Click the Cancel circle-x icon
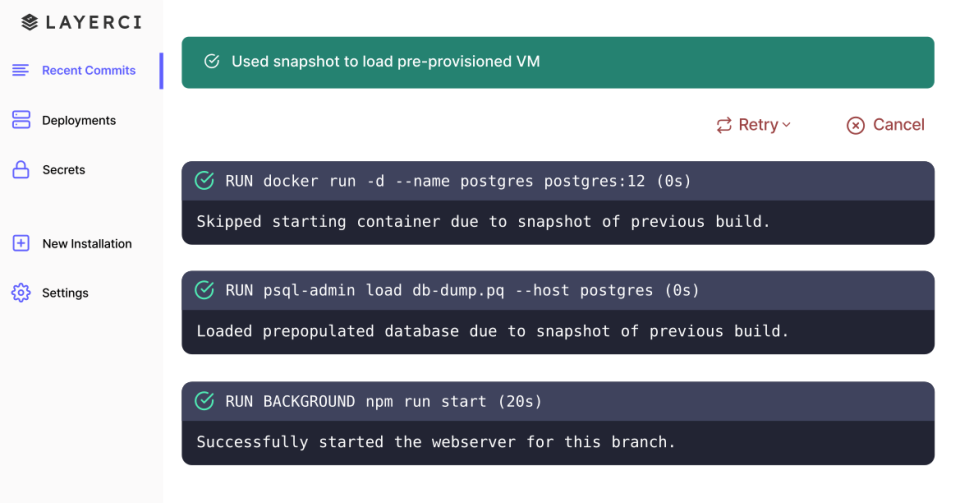 855,125
